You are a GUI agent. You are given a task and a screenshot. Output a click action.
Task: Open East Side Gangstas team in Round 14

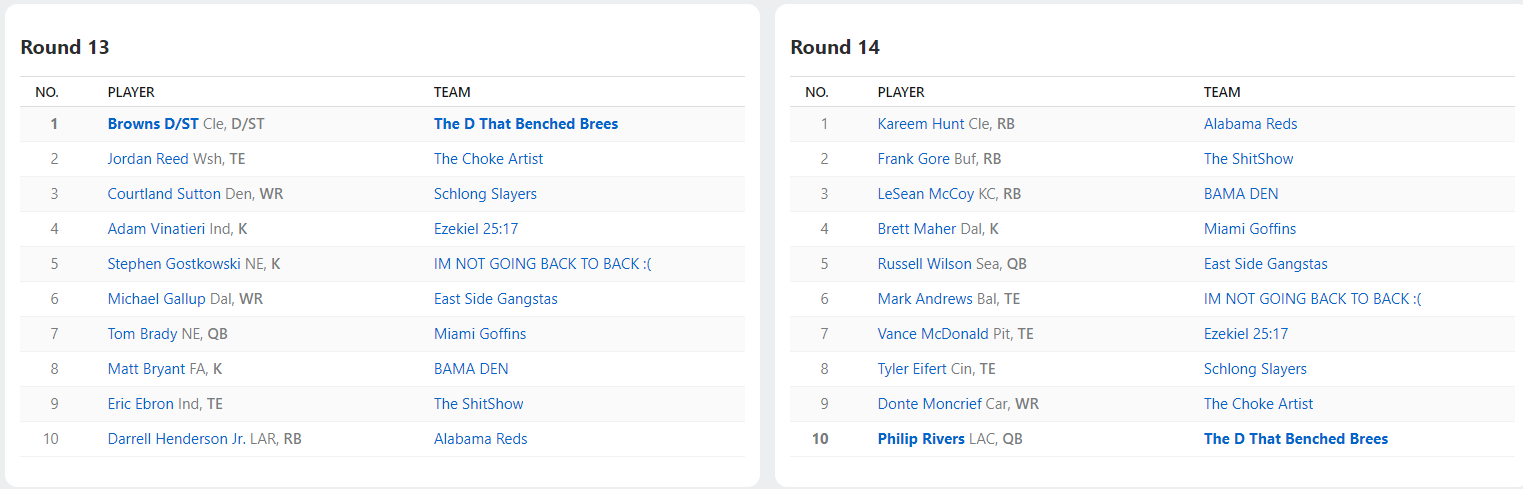(1265, 264)
